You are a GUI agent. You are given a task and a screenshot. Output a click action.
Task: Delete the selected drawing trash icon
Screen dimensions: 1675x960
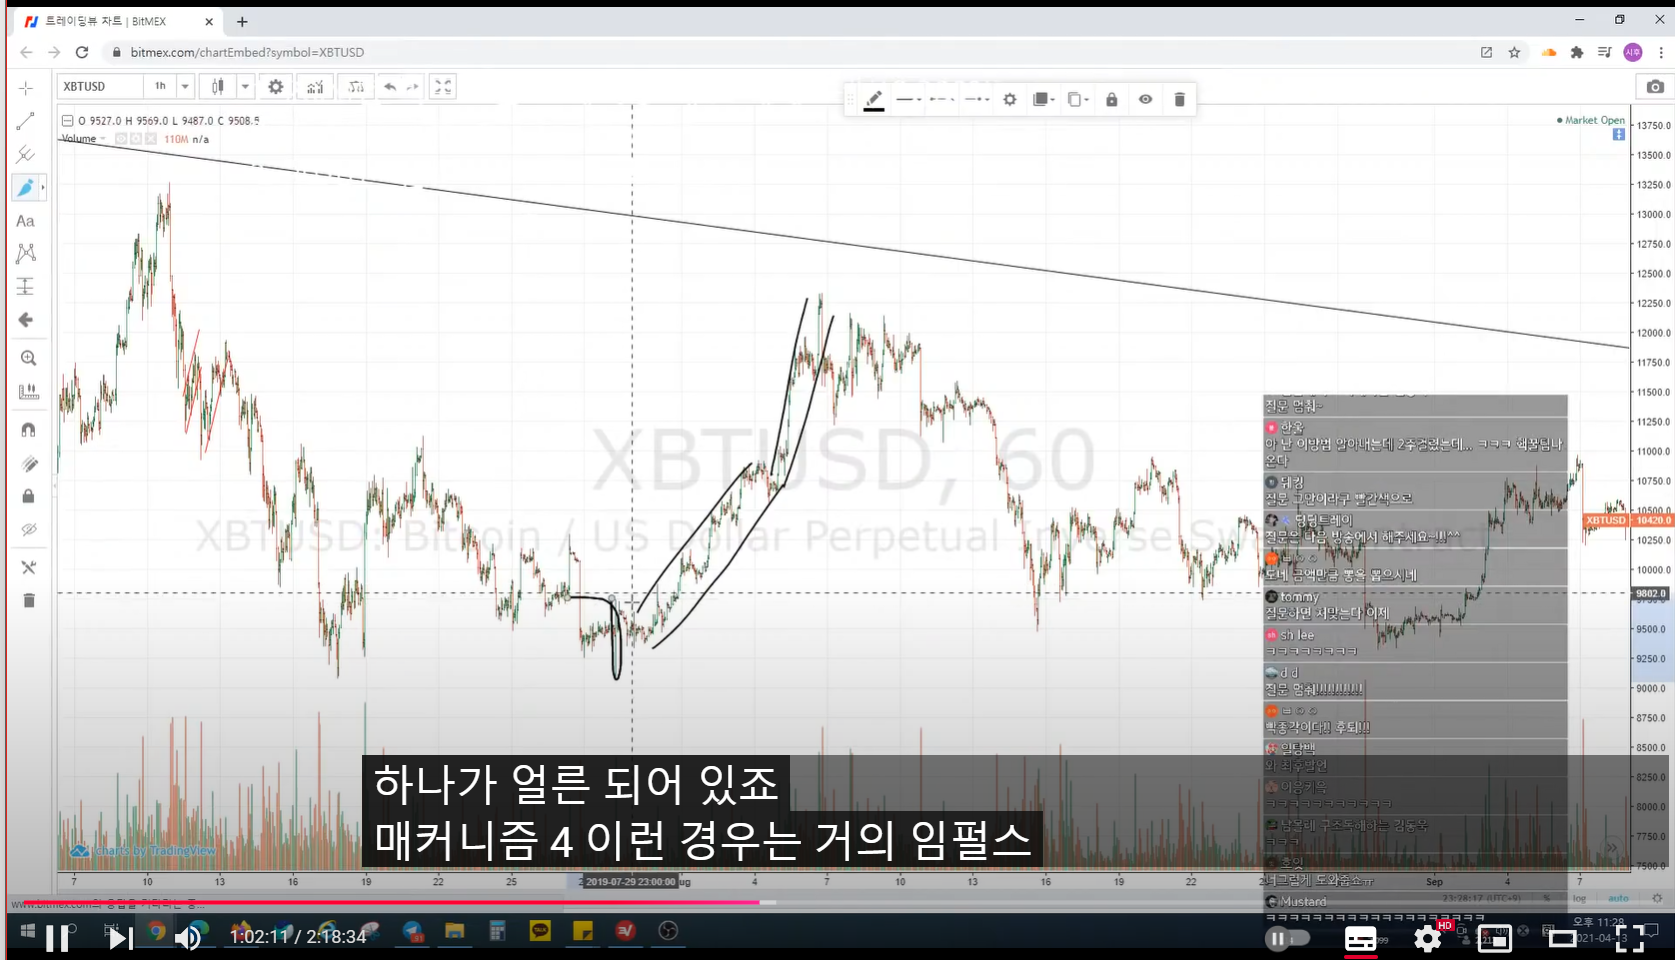(x=1180, y=99)
